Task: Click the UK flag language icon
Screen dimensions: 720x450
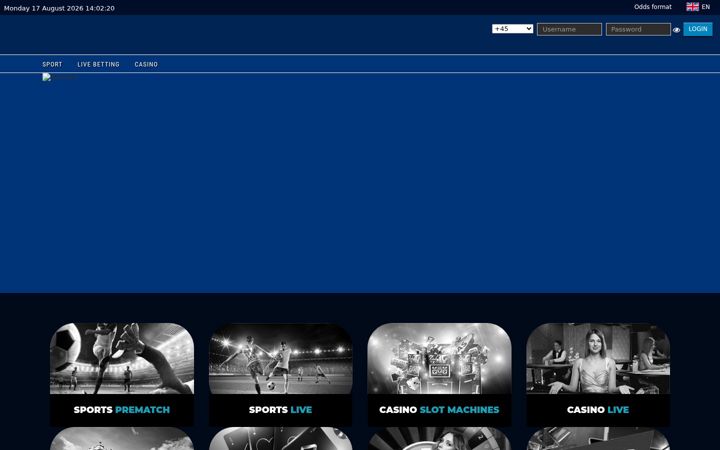Action: tap(692, 6)
